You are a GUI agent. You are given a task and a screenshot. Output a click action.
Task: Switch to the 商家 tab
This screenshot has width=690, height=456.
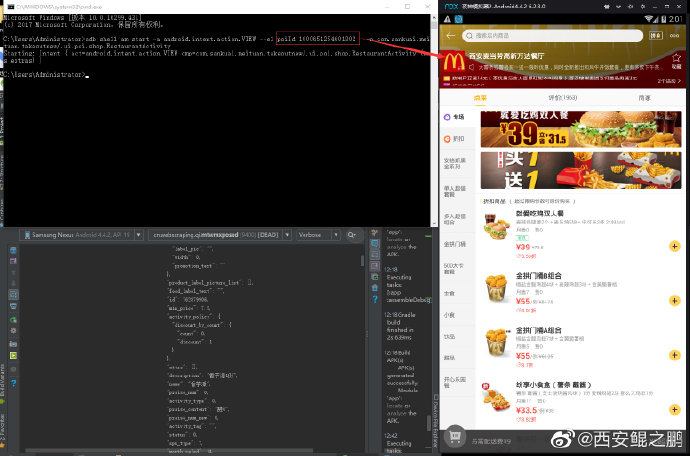644,98
